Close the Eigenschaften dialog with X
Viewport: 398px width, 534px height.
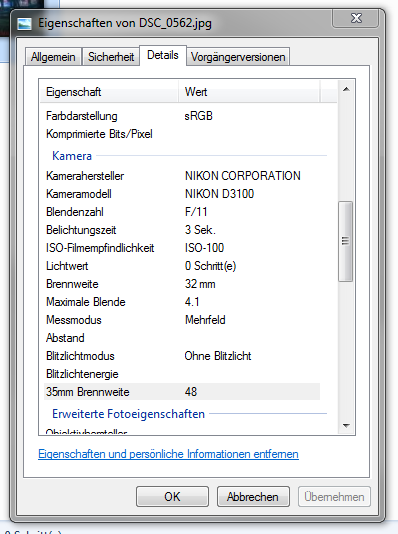coord(356,18)
